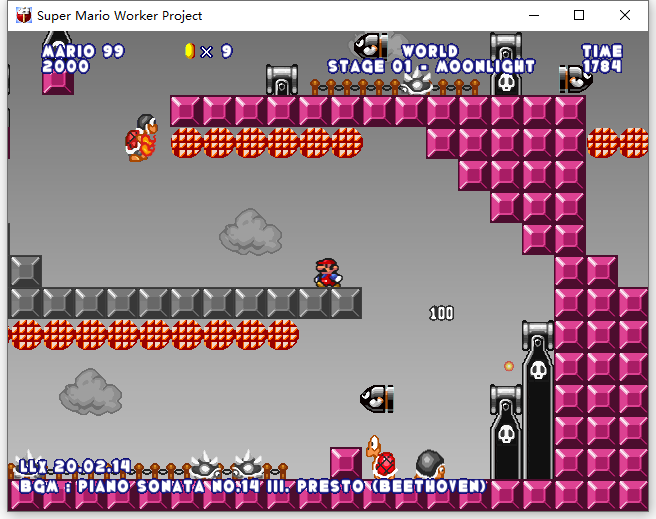
Task: Click the STAGE 01 - MOONLIGHT label
Action: [x=431, y=66]
